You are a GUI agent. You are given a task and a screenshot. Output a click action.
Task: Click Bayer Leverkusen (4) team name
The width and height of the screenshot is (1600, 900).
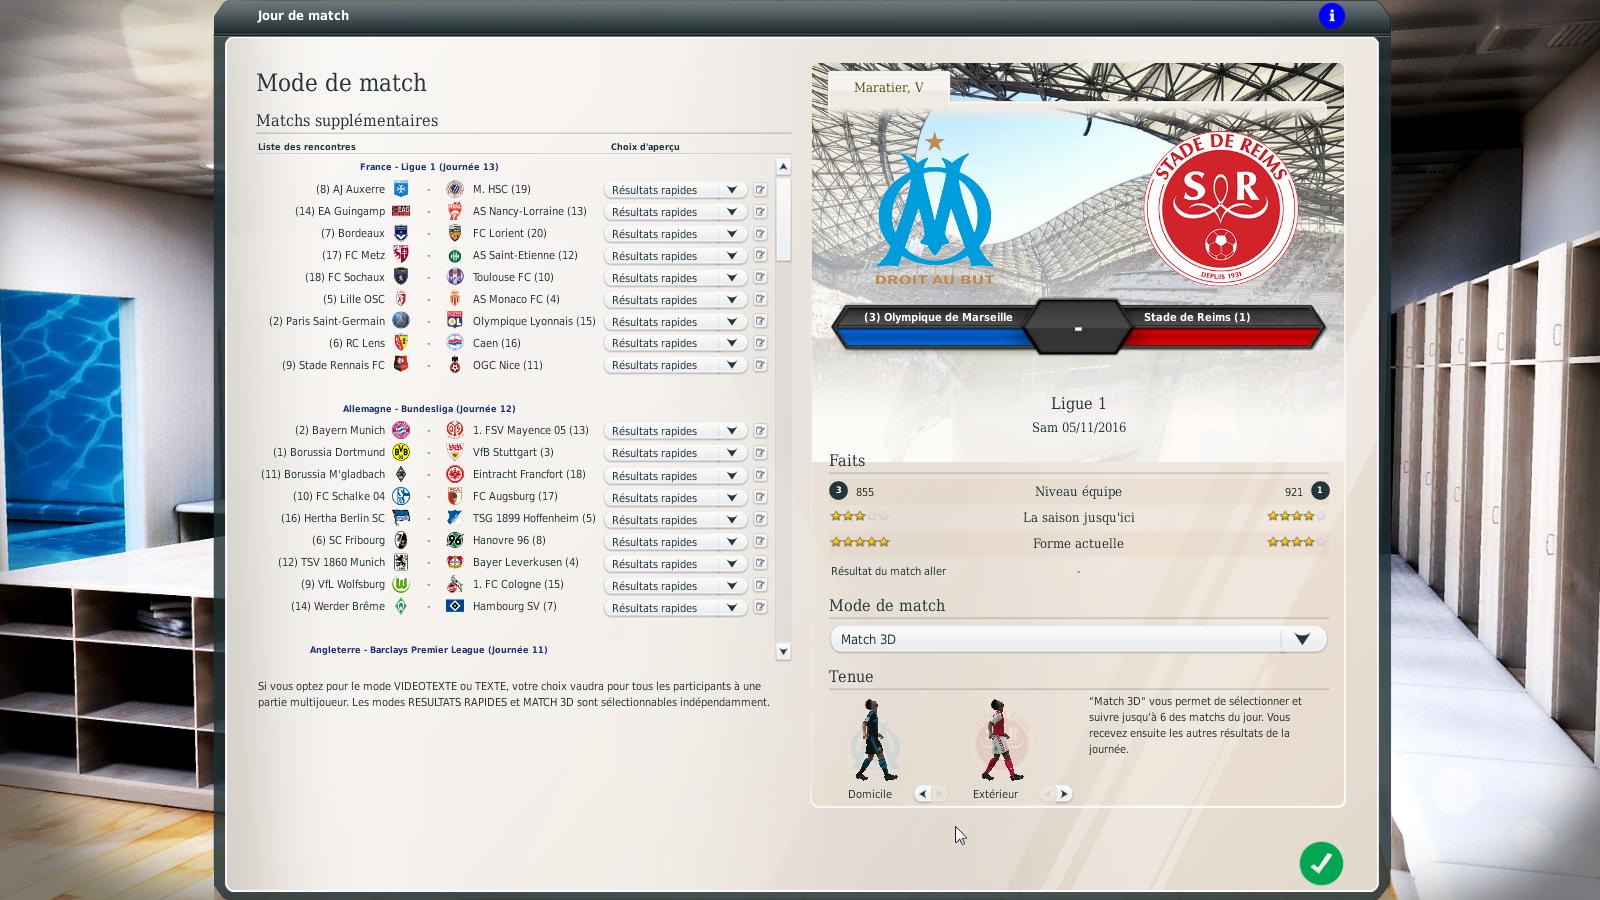click(526, 562)
